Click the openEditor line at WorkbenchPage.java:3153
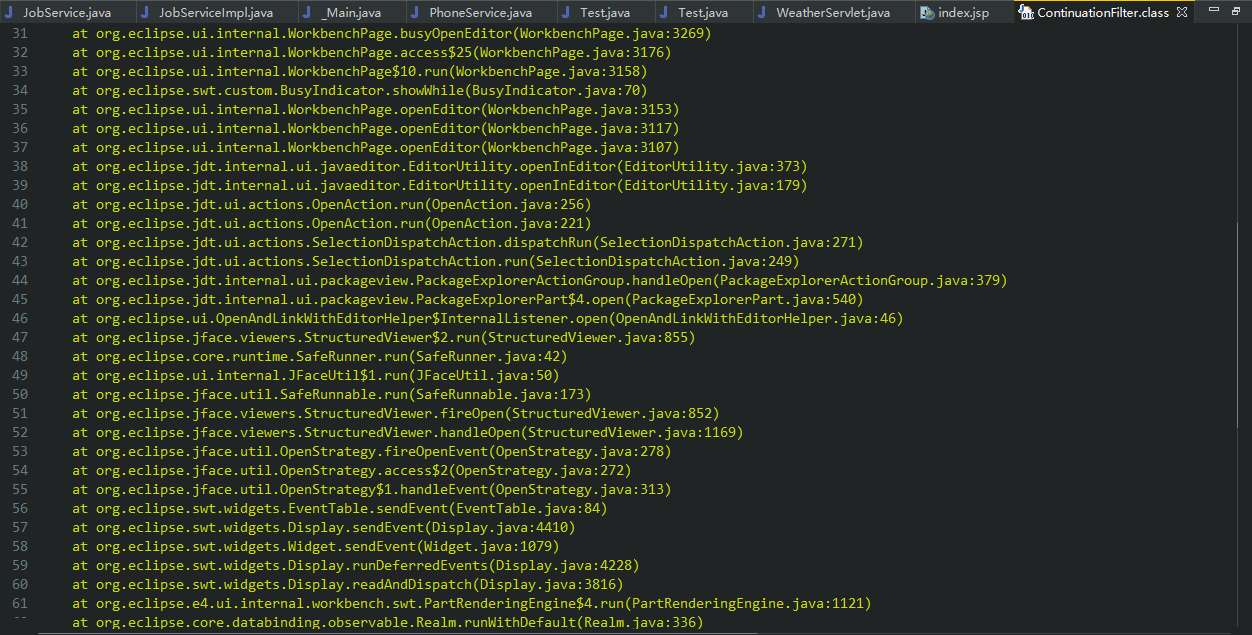The height and width of the screenshot is (635, 1252). tap(376, 109)
